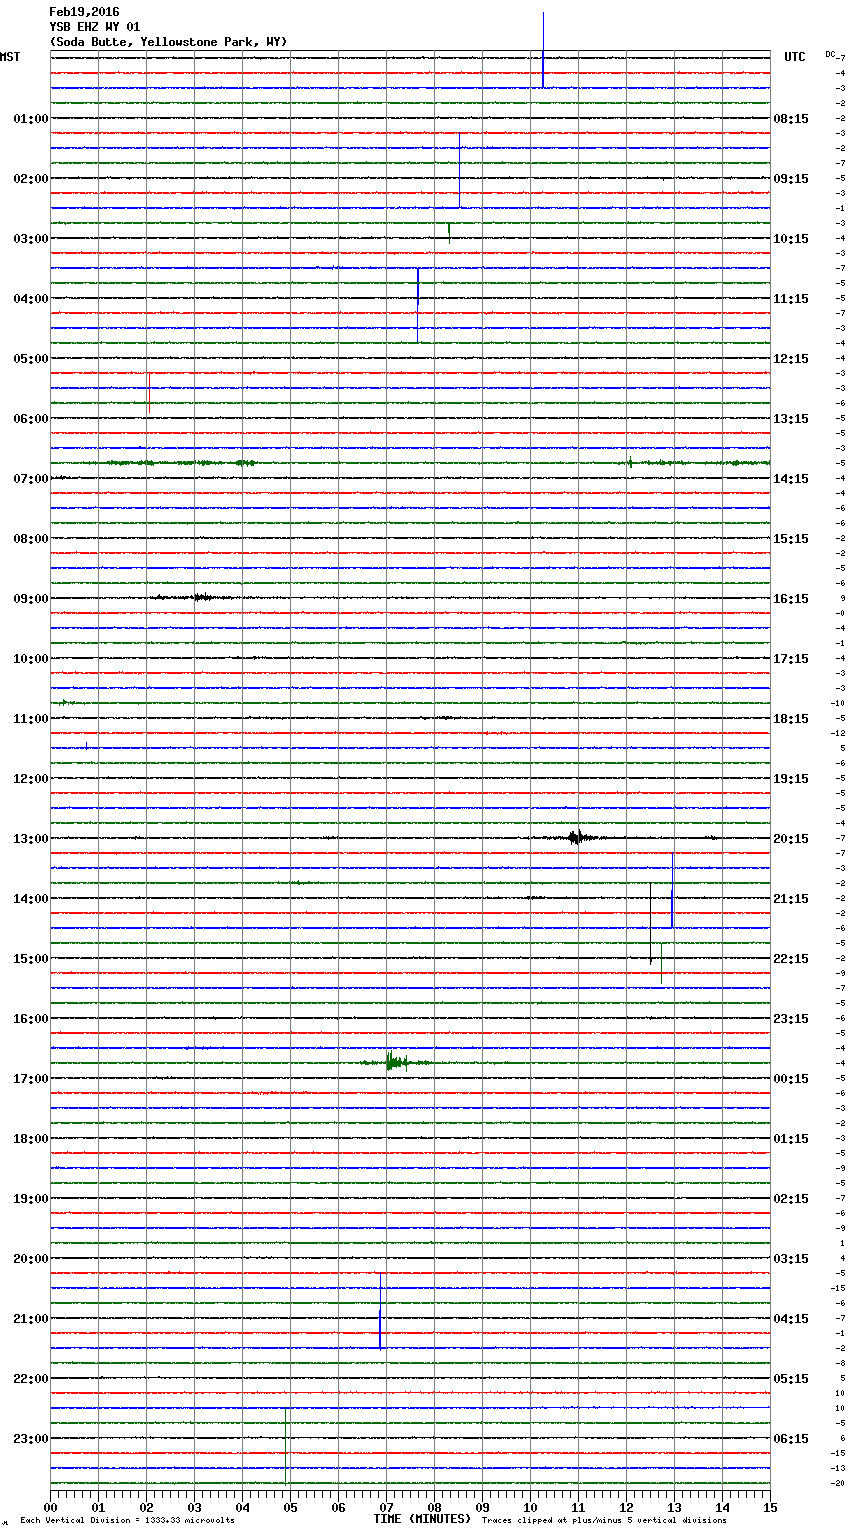Screen dimensions: 850x1534
Task: Click the MST time zone label
Action: click(10, 57)
